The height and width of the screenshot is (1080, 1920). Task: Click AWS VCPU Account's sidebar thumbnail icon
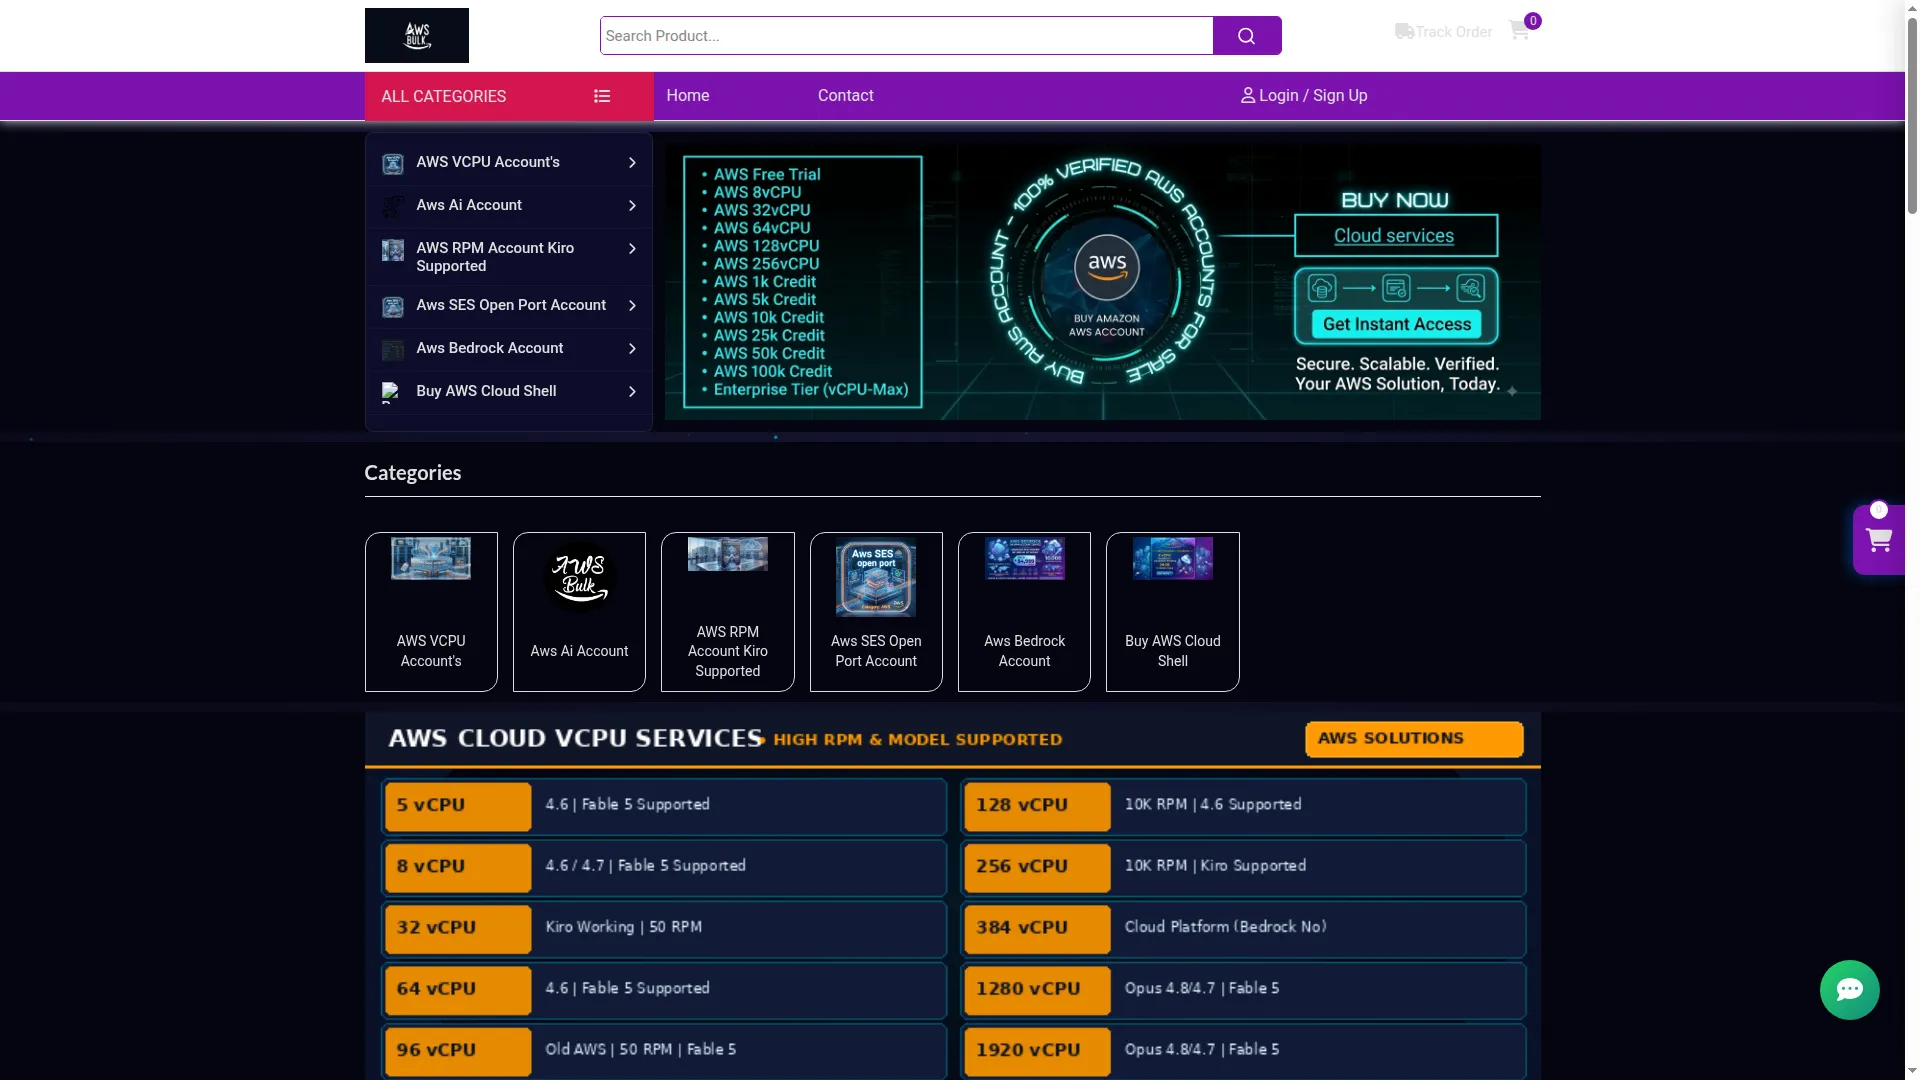(393, 163)
